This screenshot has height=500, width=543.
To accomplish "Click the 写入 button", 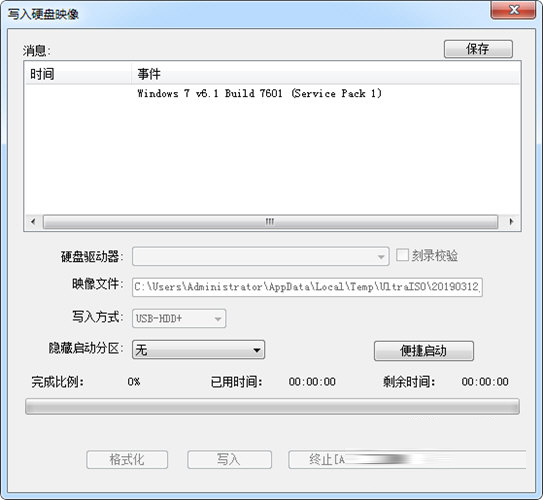I will coord(229,459).
